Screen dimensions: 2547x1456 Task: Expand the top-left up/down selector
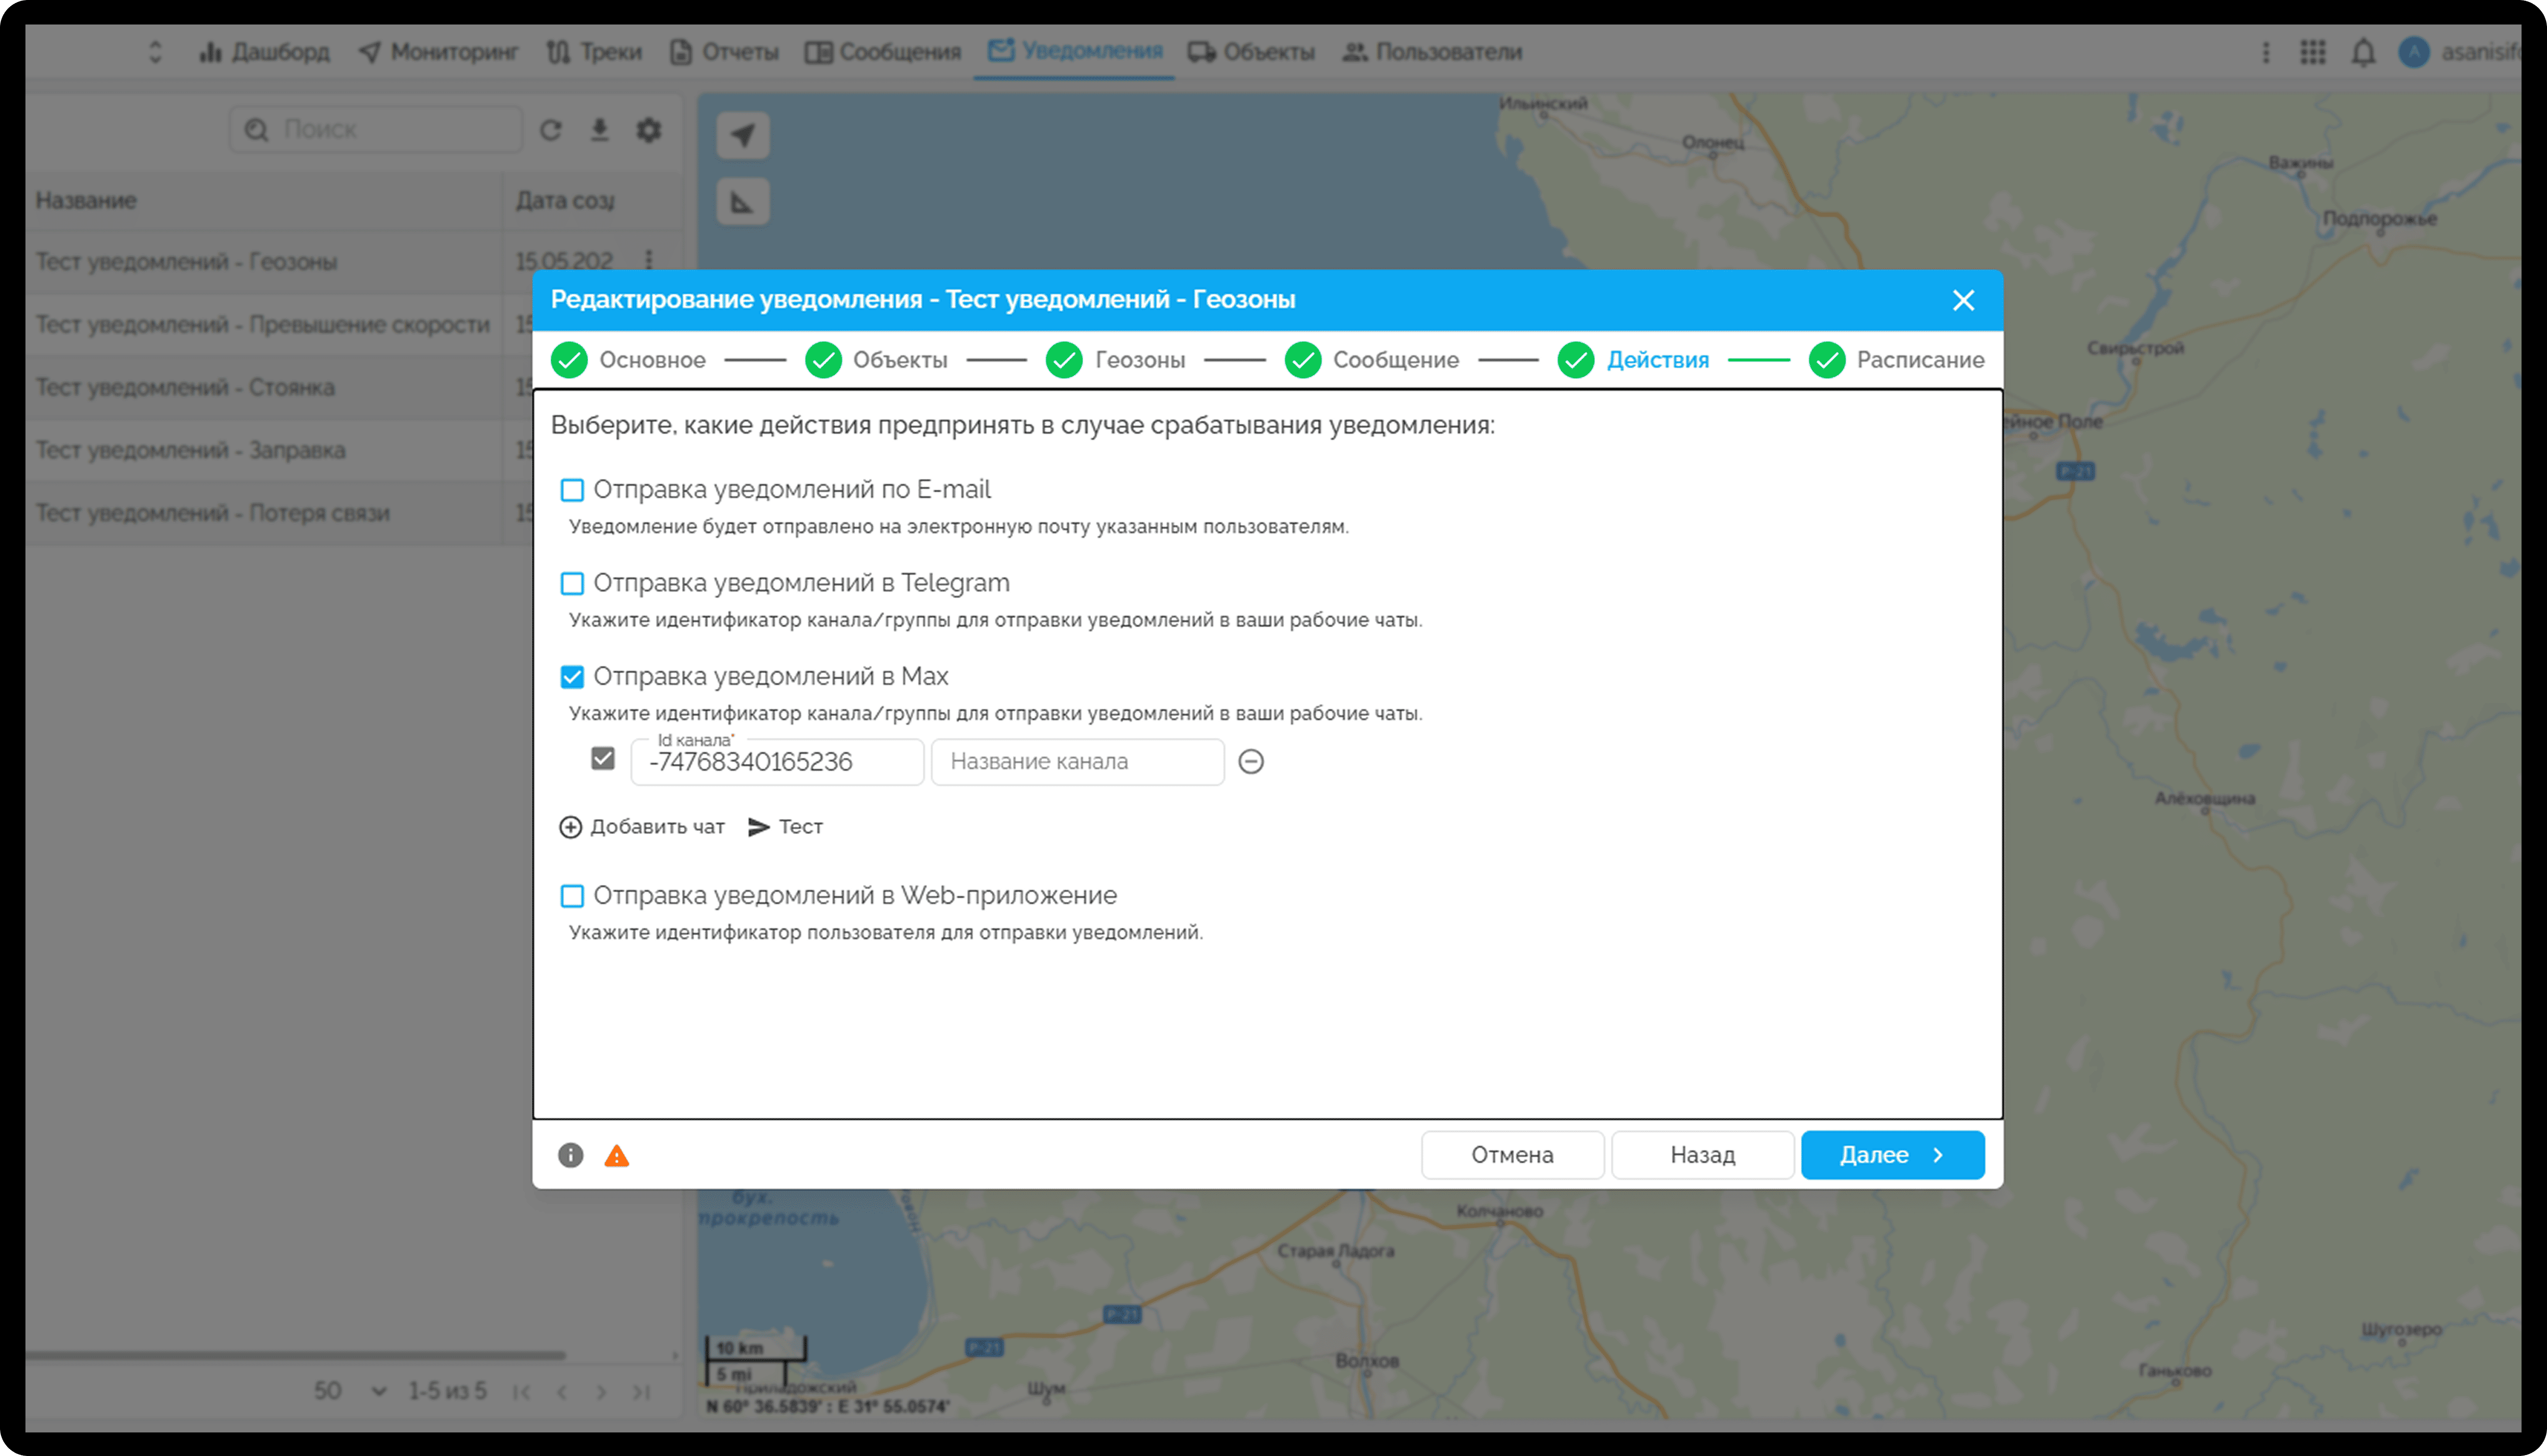(155, 52)
